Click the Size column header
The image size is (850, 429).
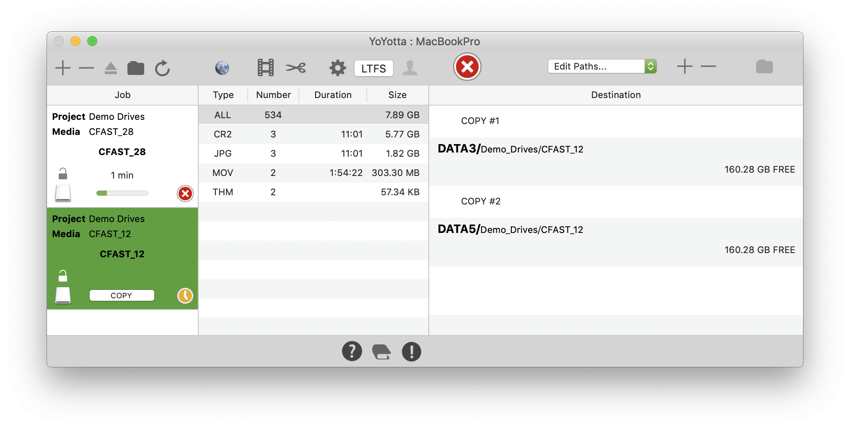coord(397,95)
